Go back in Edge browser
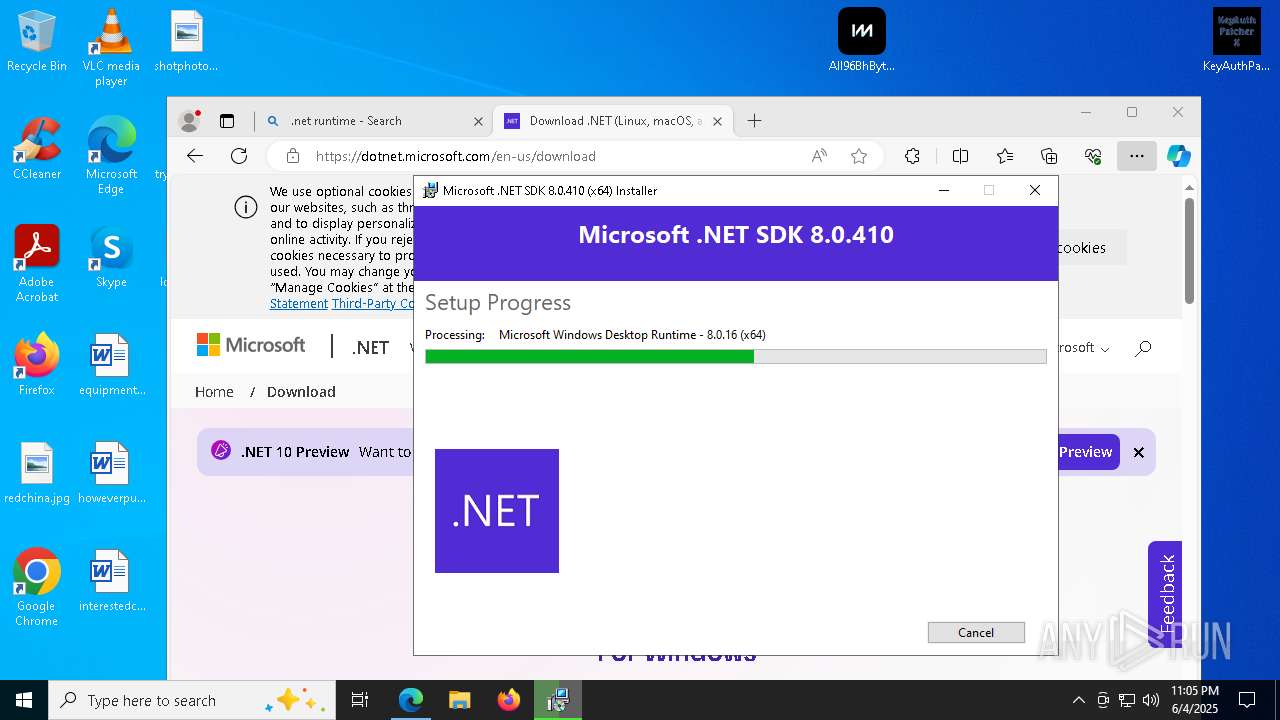Screen dimensions: 1280x720 click(x=195, y=156)
